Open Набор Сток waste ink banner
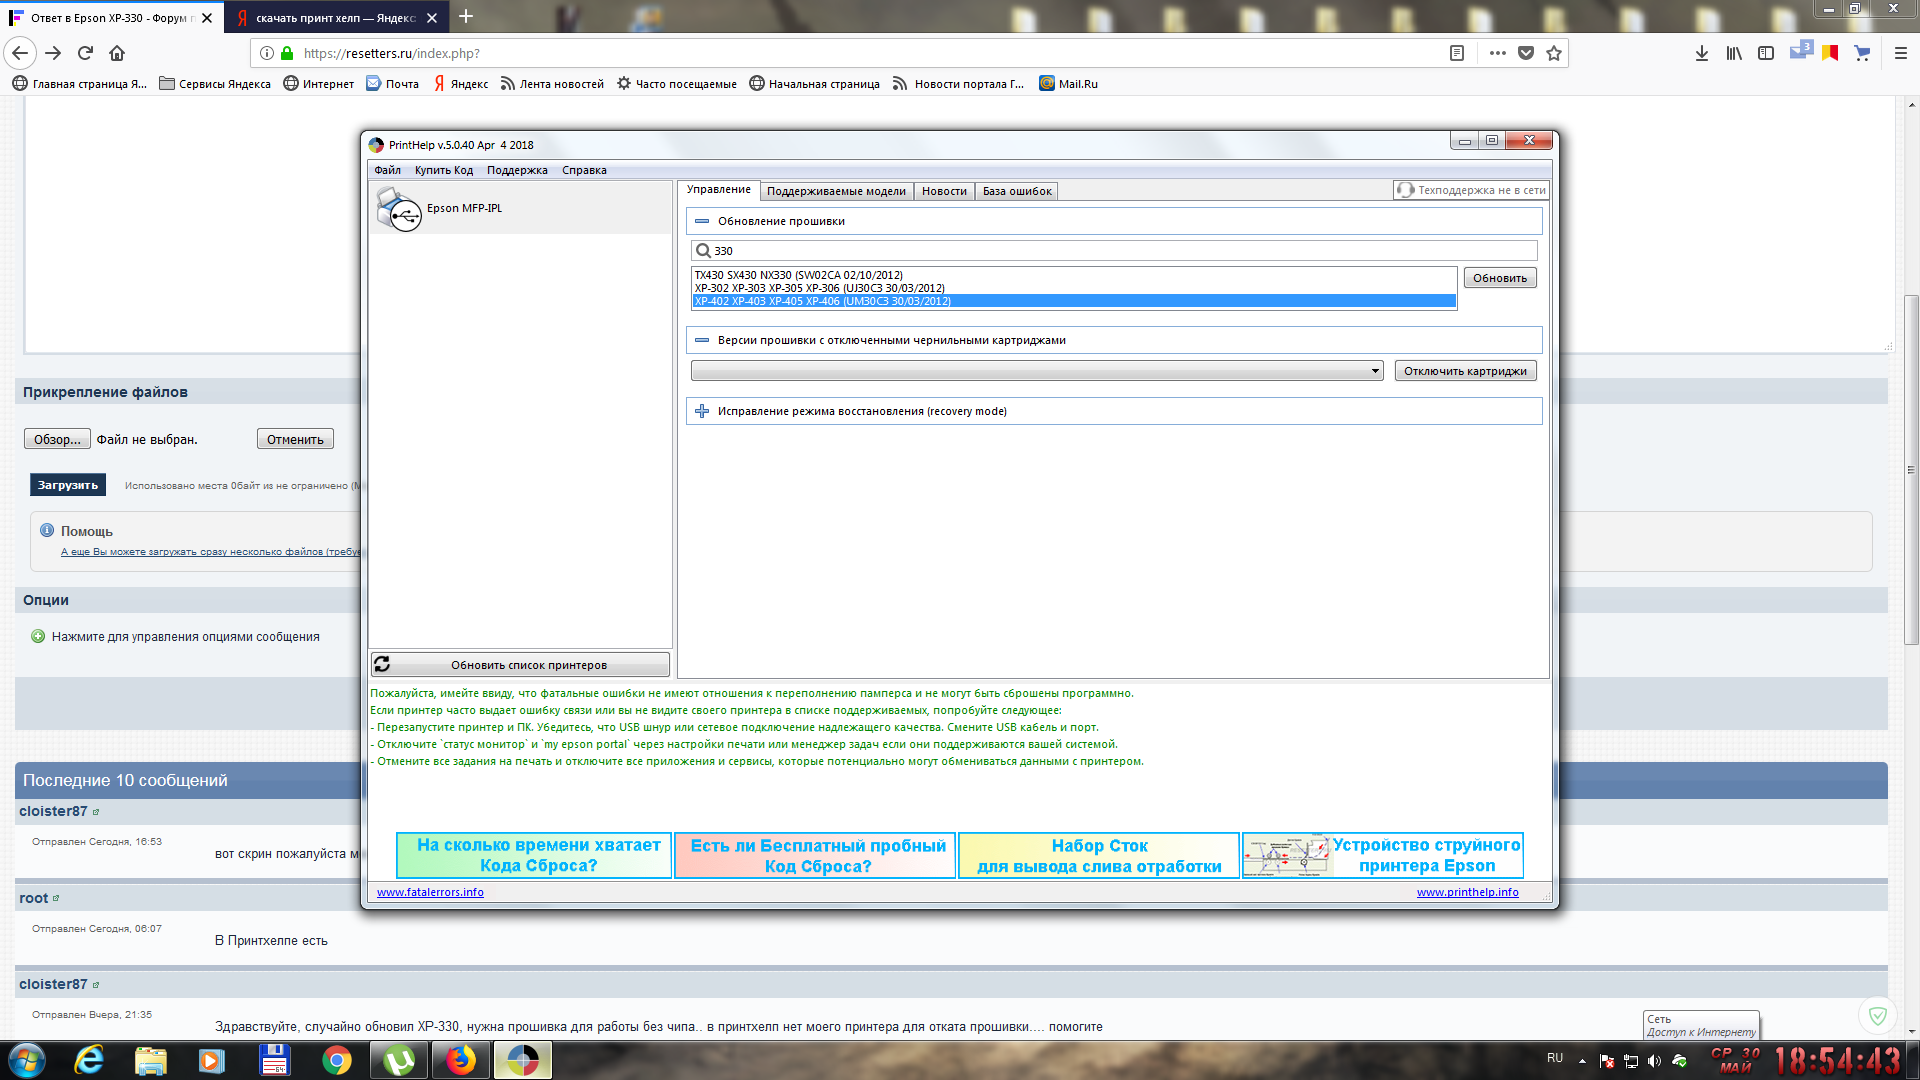 coord(1099,856)
